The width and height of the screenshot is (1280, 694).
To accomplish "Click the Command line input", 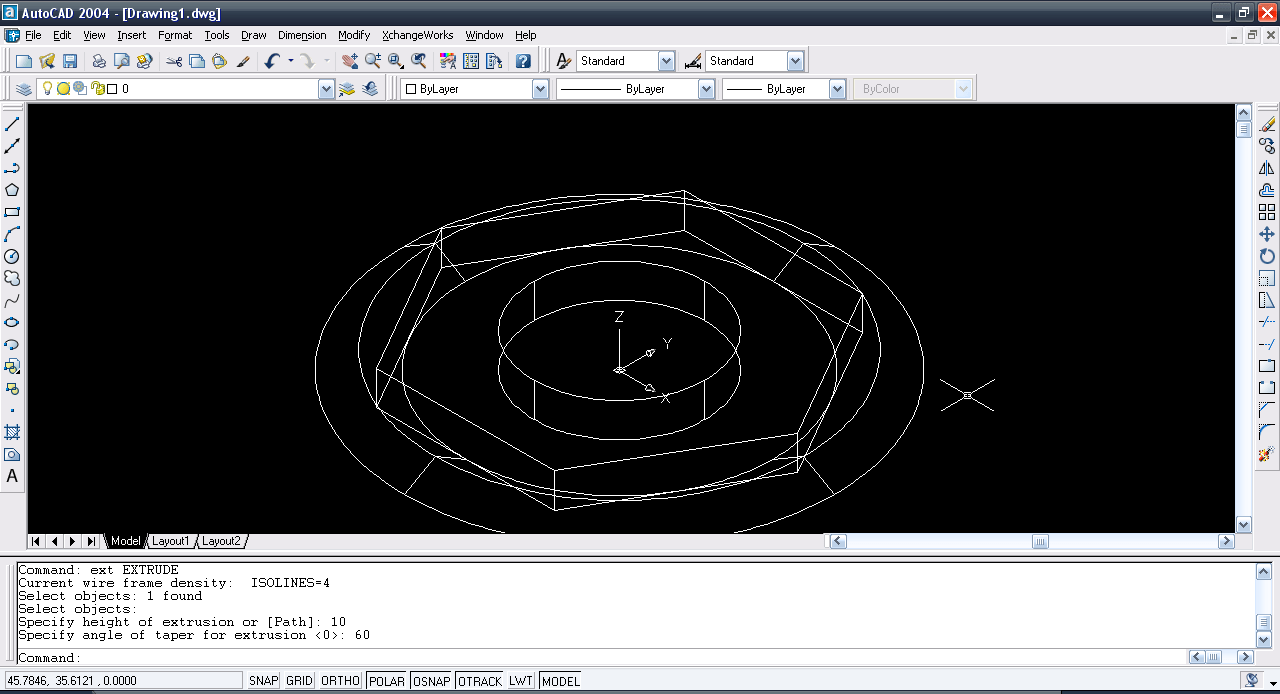I will (600, 658).
